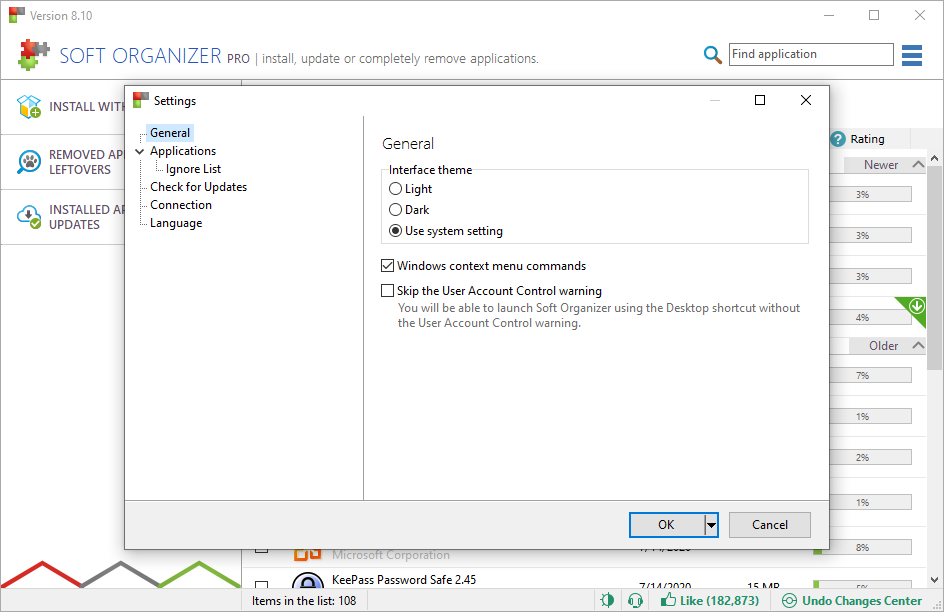Click the scrollbar up arrow
This screenshot has height=612, width=944.
[934, 158]
